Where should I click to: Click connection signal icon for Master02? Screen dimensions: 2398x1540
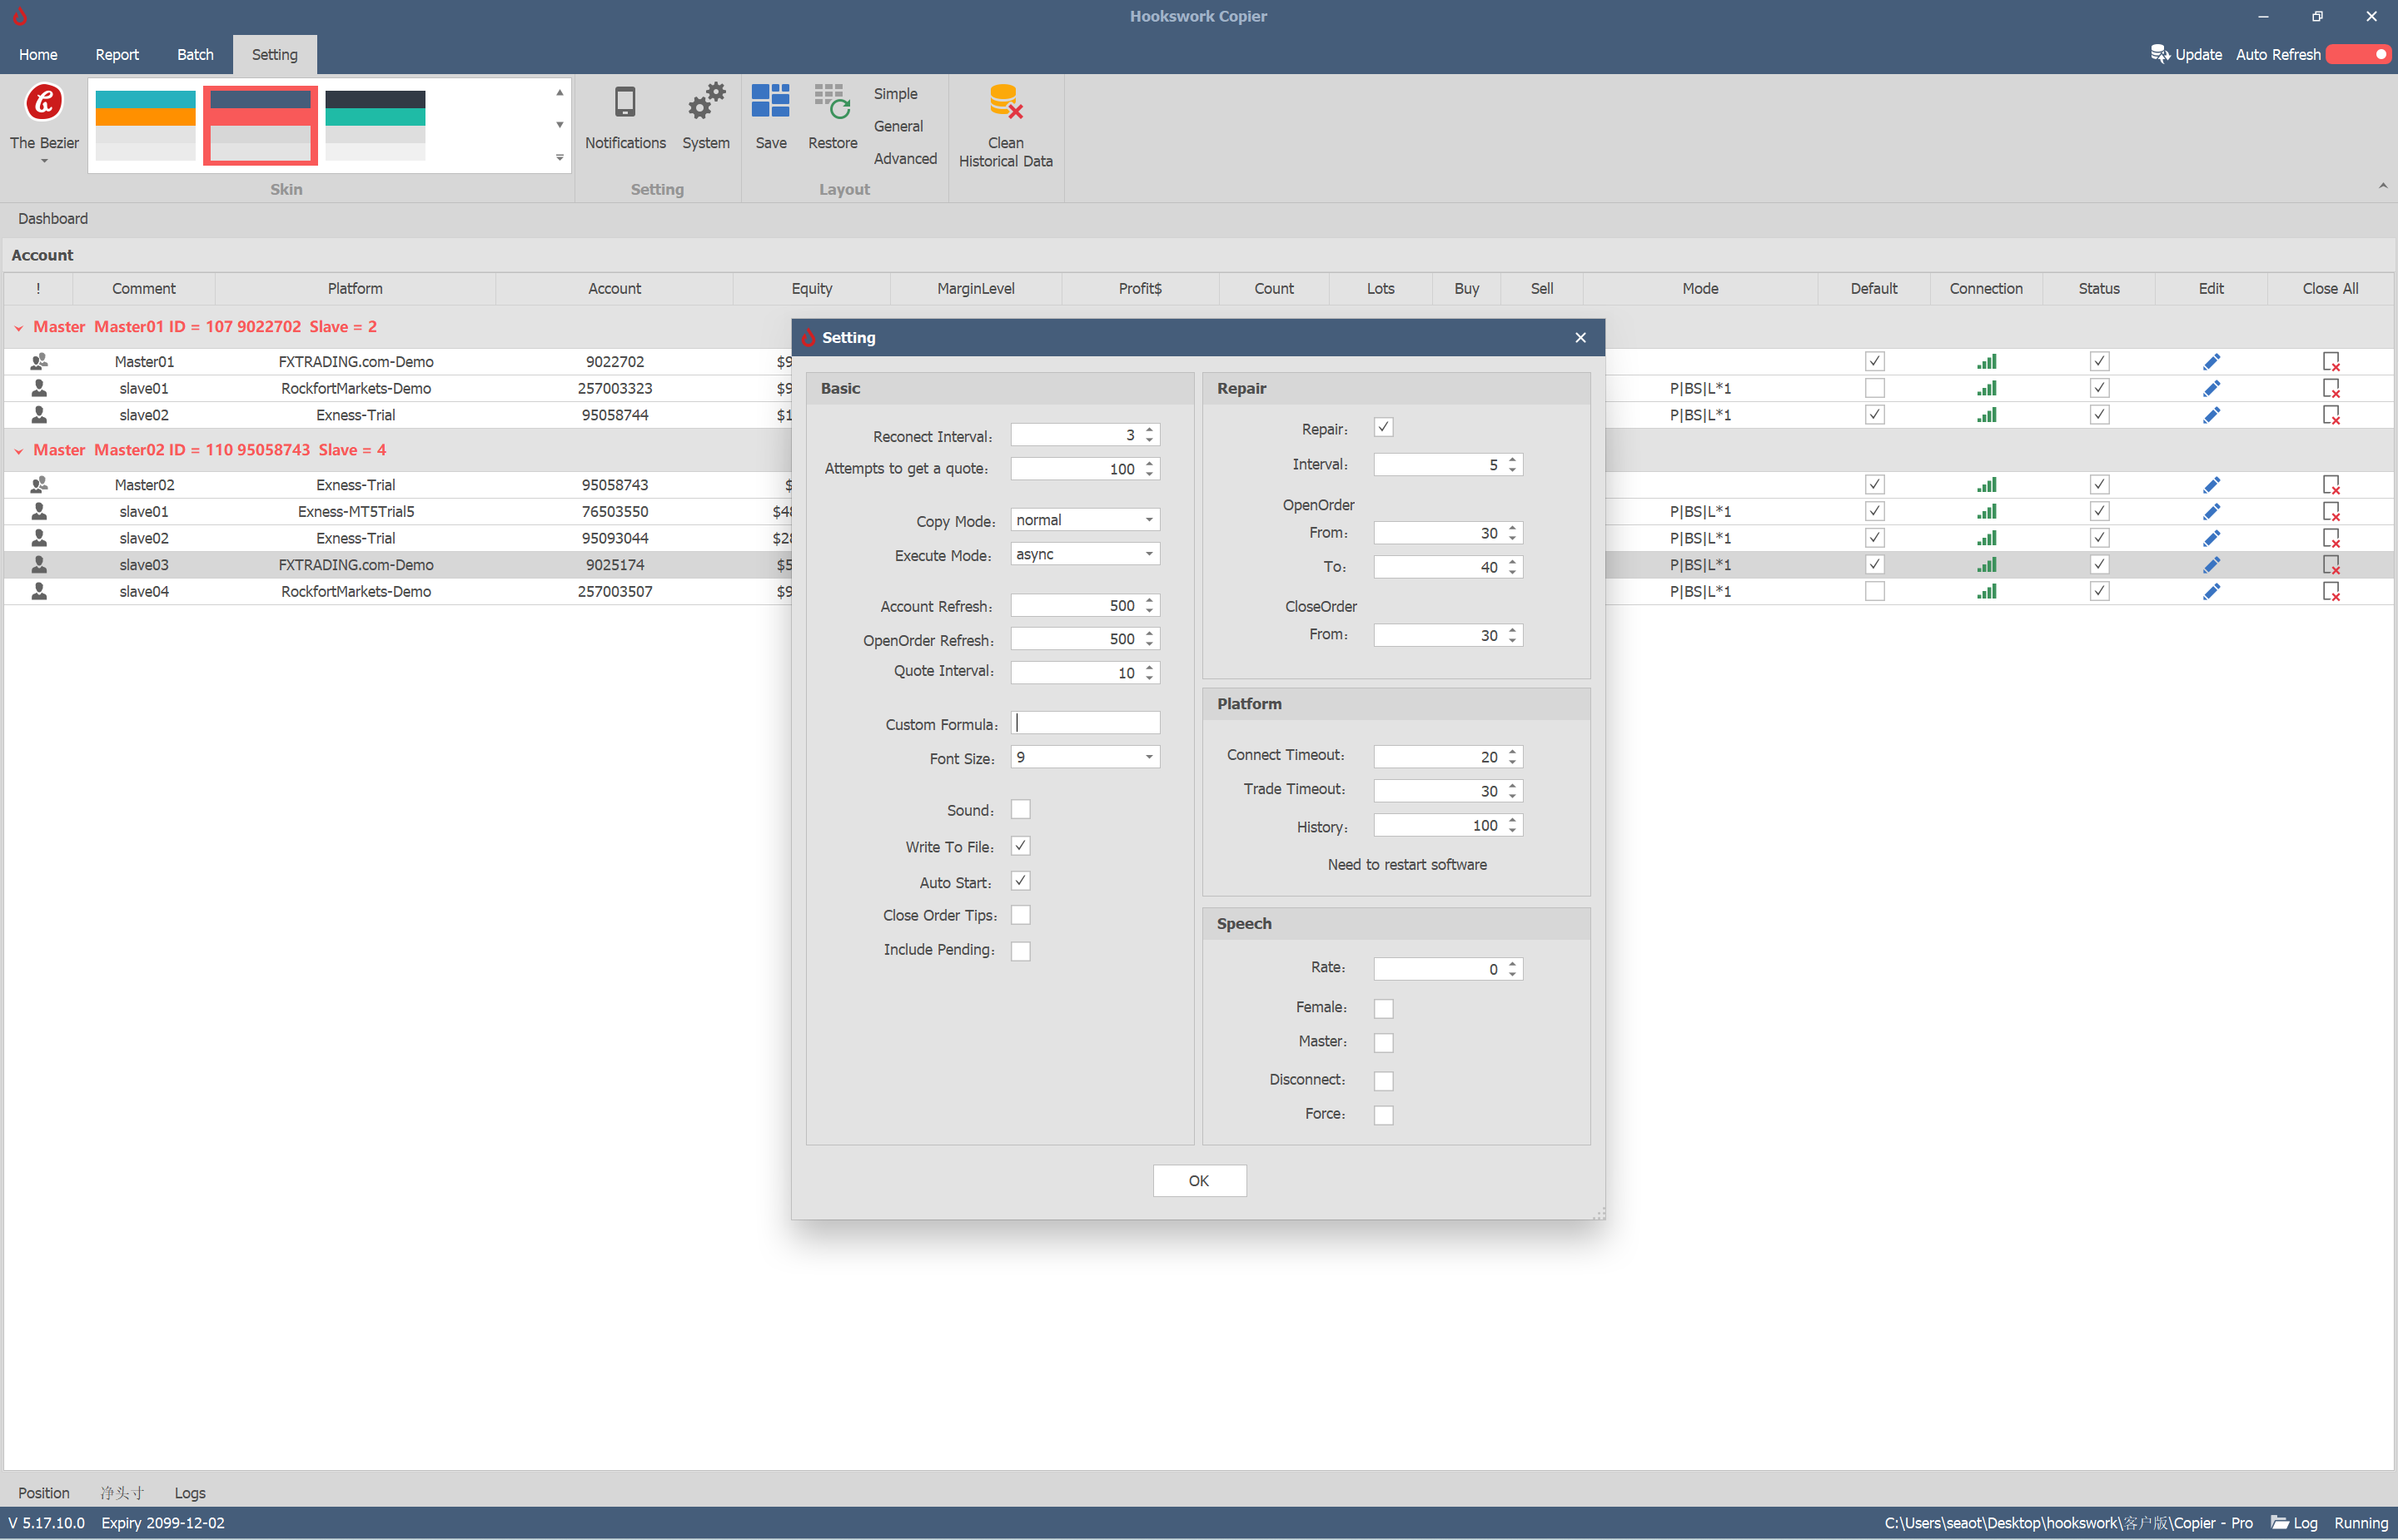coord(1986,485)
